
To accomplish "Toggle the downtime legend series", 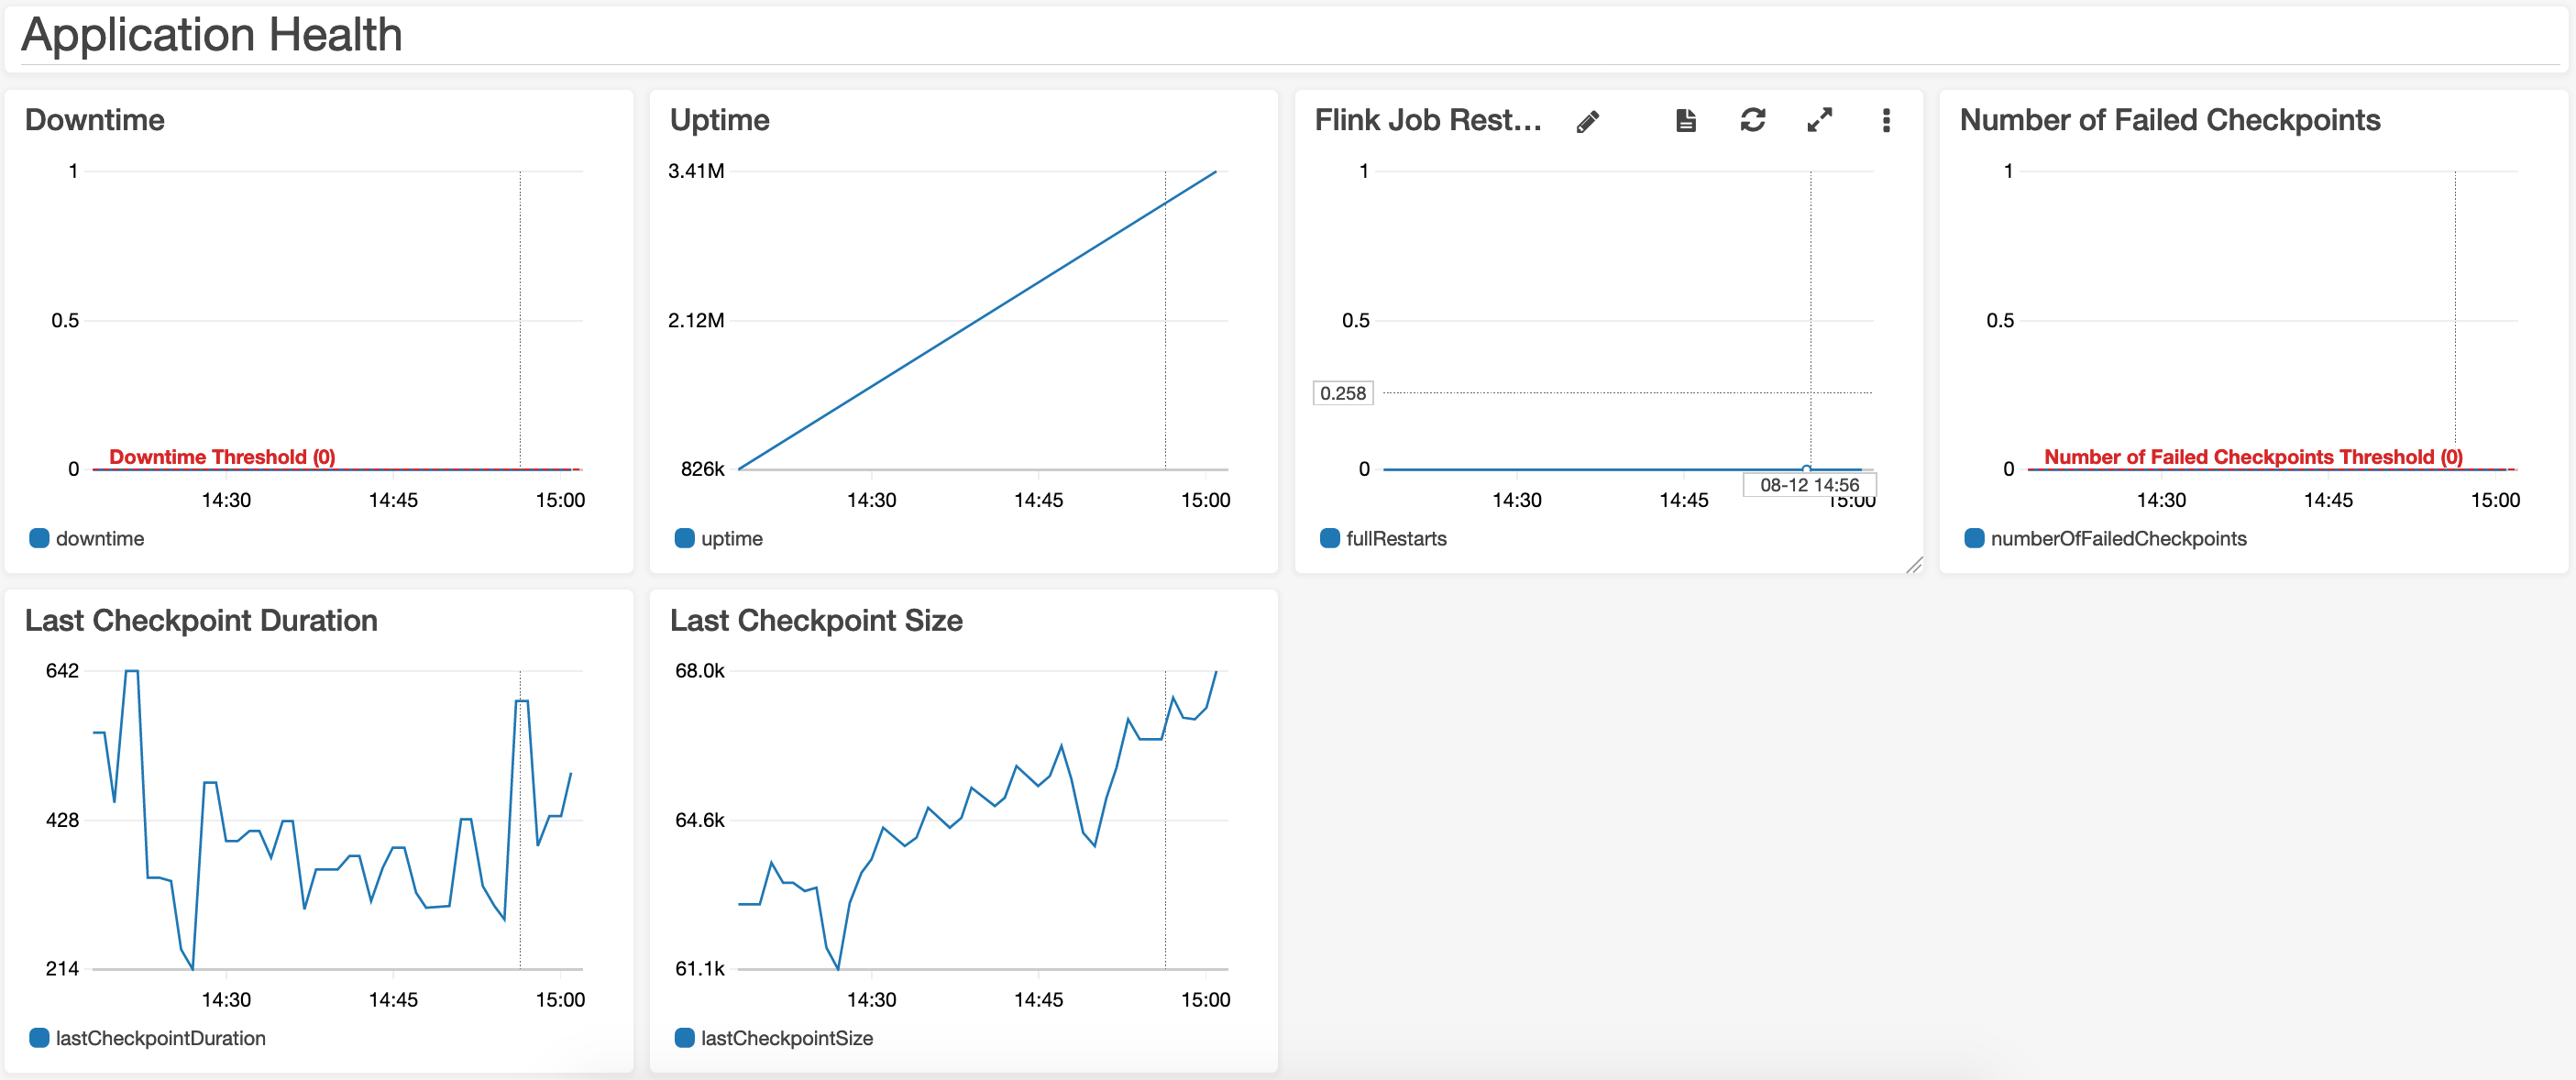I will (x=99, y=538).
